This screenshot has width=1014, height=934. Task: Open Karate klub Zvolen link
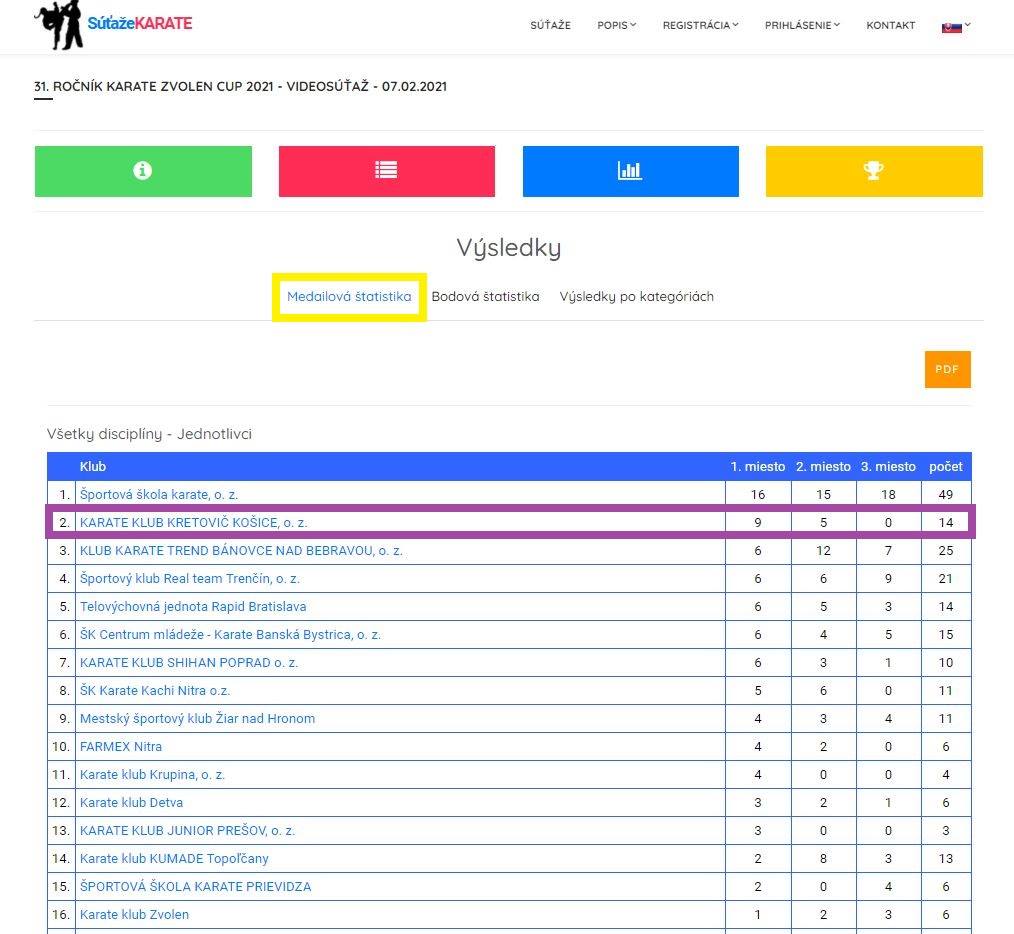point(135,914)
